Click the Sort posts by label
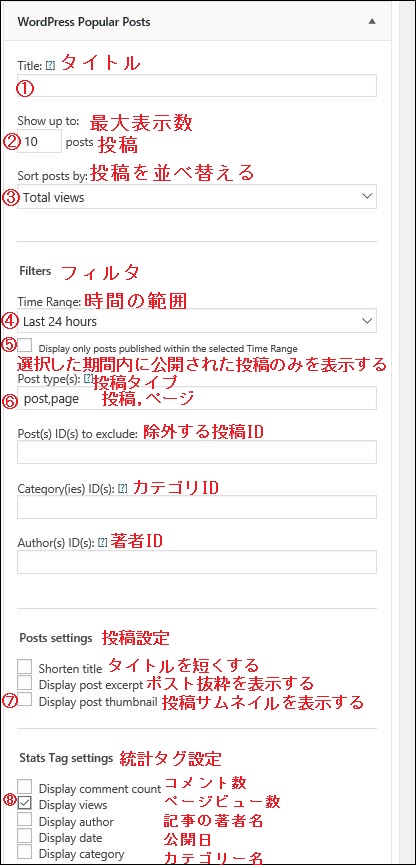416x865 pixels. pos(52,176)
